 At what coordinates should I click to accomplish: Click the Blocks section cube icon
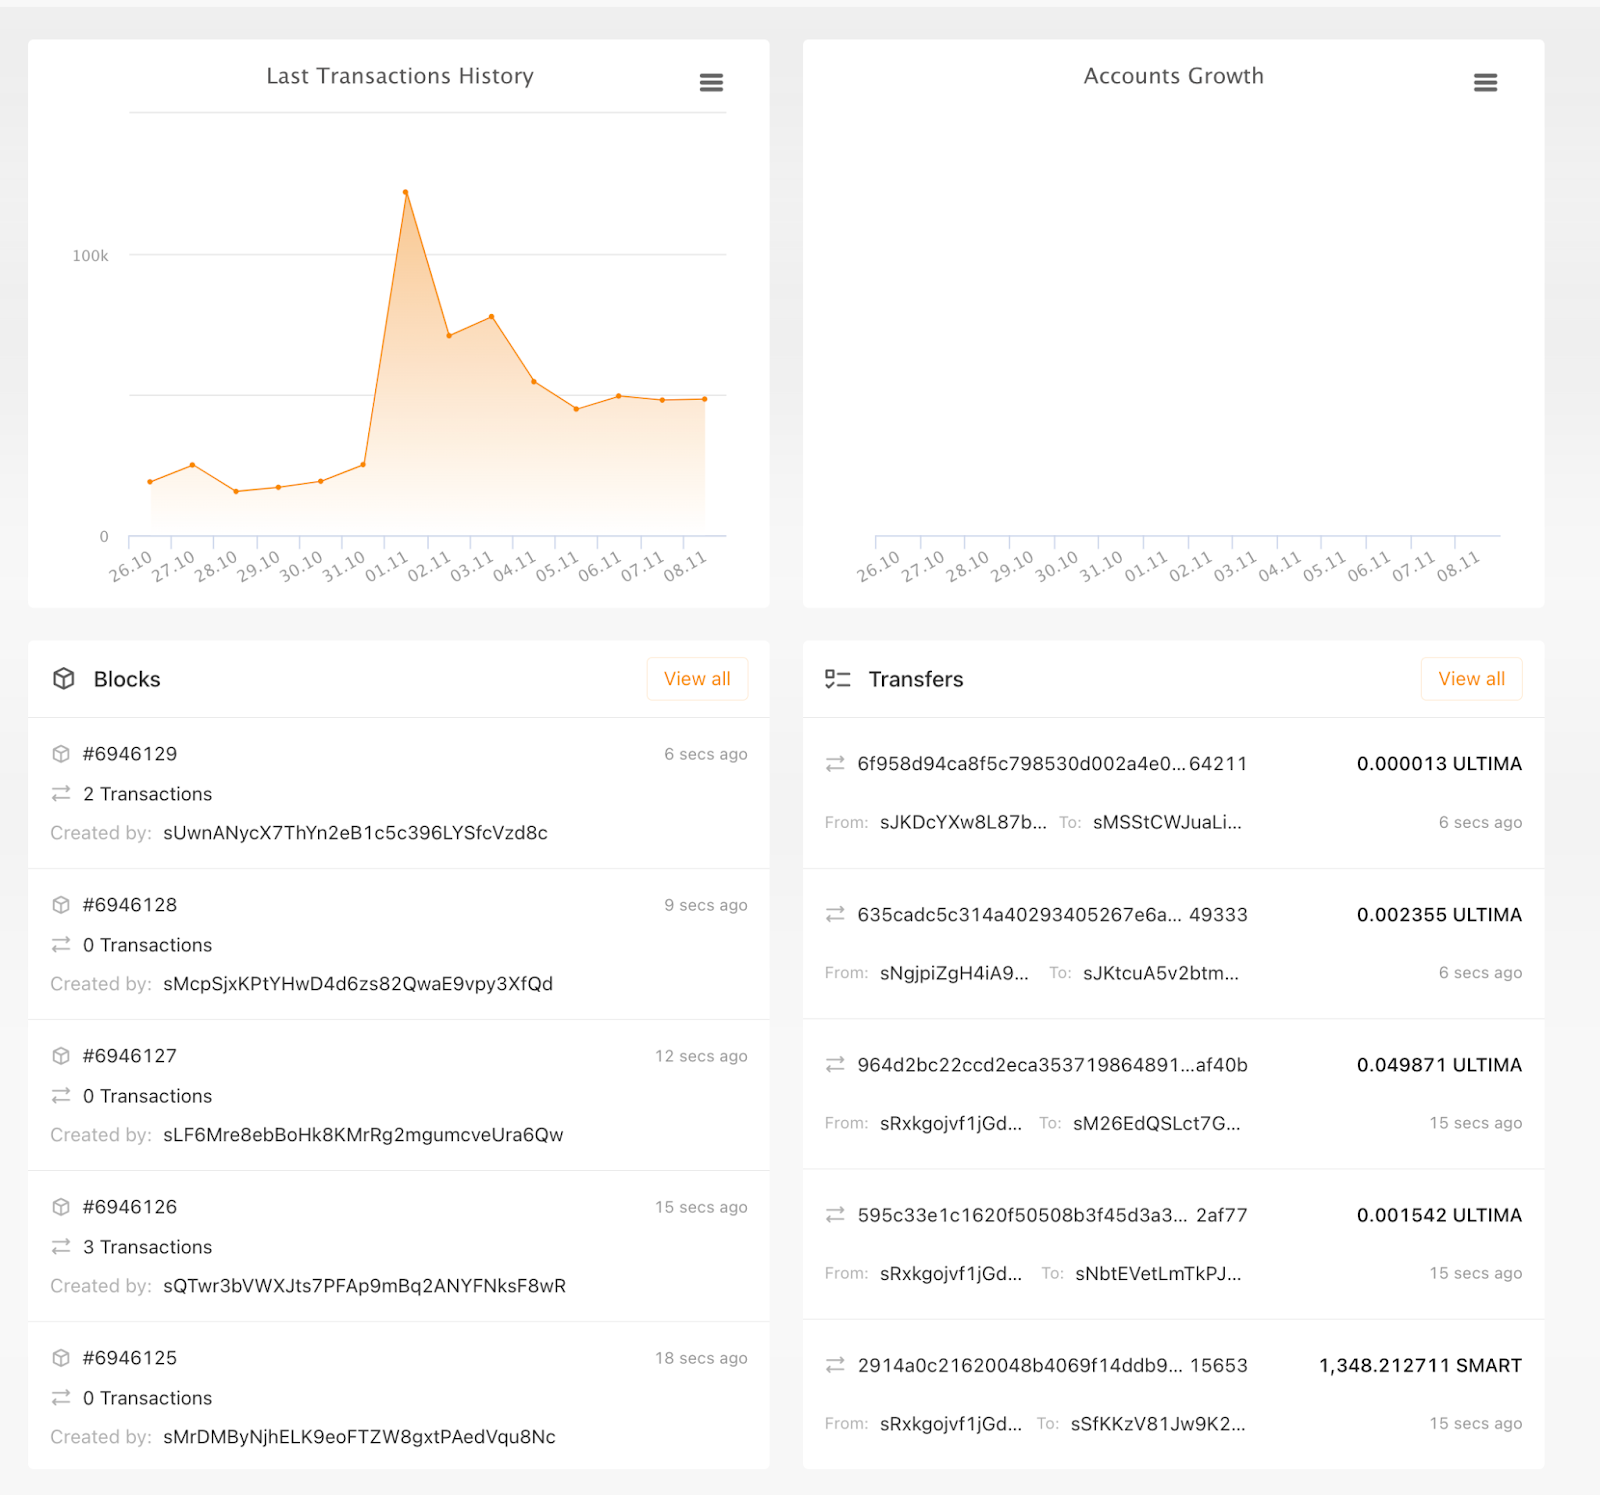click(64, 679)
